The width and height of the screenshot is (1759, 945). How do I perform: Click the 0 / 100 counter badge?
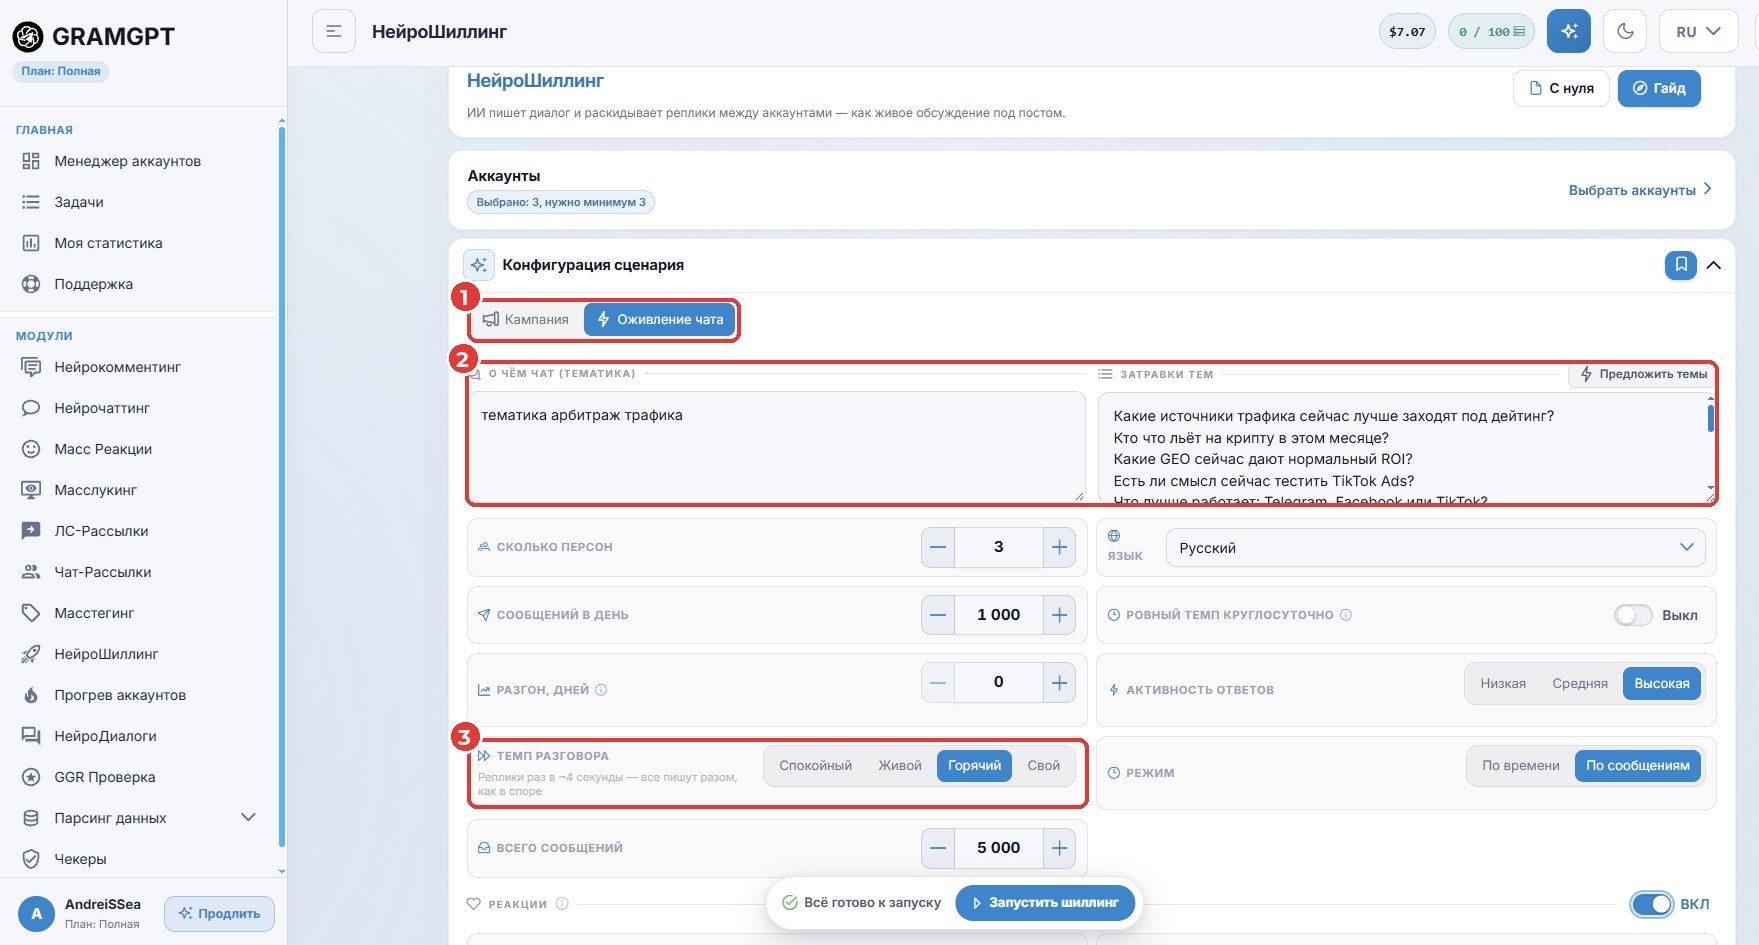(1491, 32)
